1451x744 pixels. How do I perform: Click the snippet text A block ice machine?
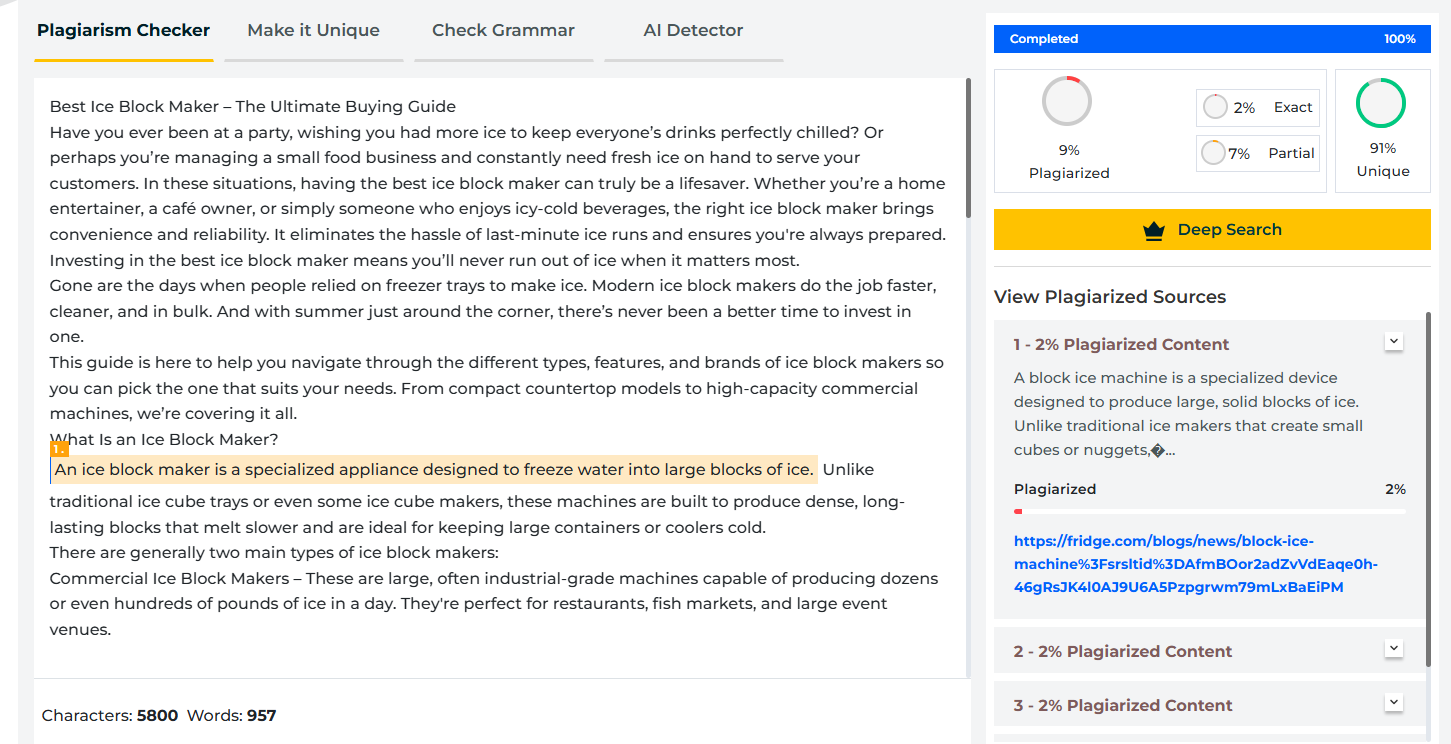1190,414
